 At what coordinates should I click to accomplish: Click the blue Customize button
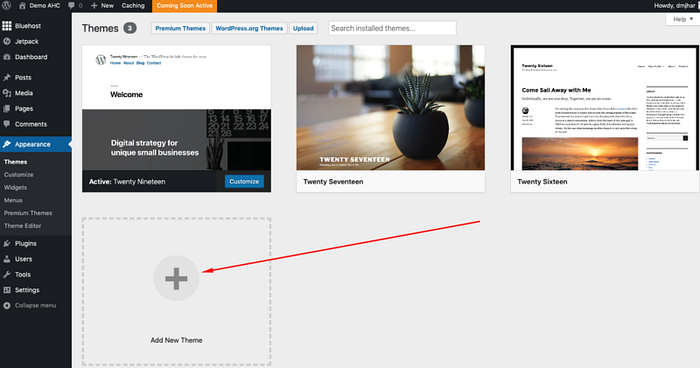tap(244, 181)
